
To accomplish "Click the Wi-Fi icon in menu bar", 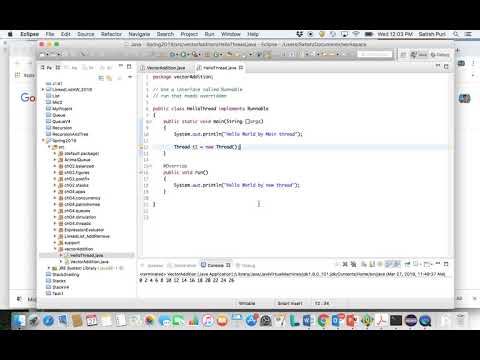I will point(356,34).
